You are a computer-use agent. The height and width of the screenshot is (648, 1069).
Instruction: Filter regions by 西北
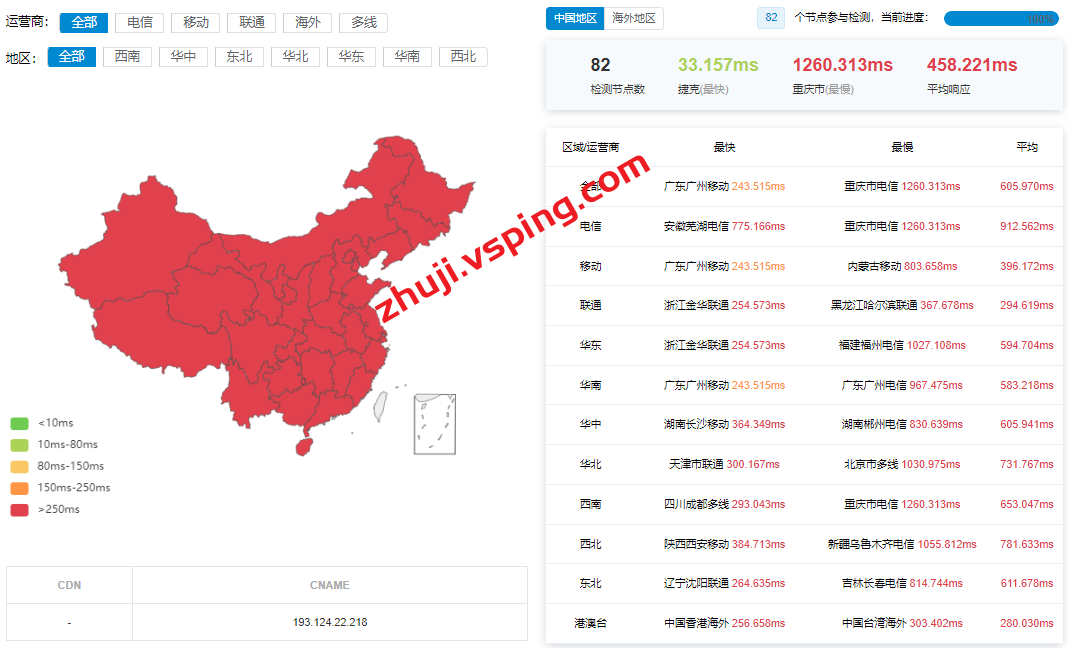[463, 57]
